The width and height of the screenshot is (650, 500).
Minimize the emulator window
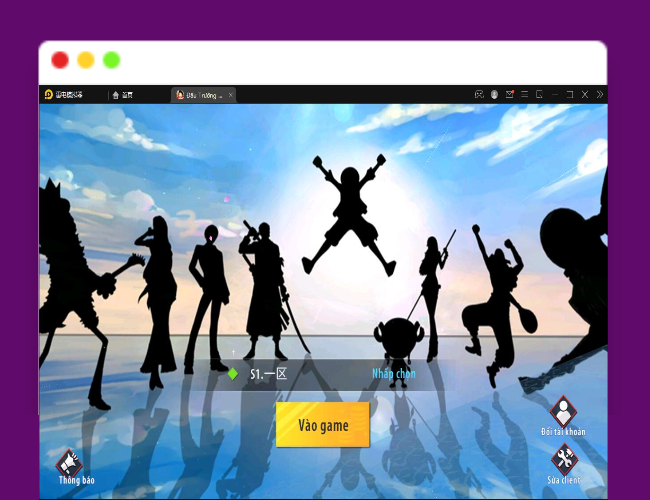(554, 95)
